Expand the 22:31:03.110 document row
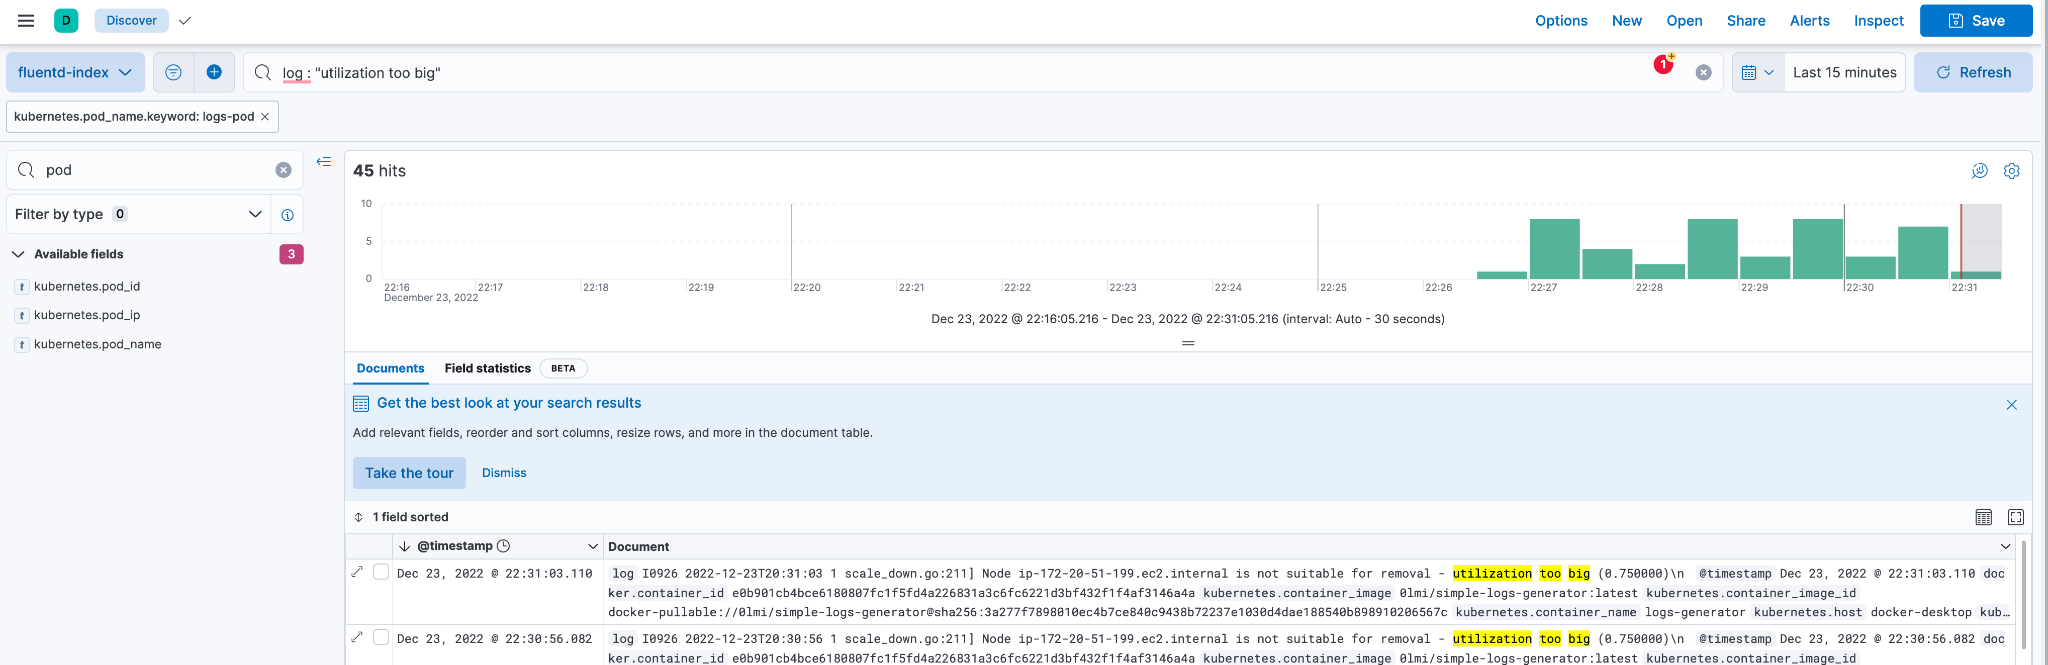Viewport: 2048px width, 665px height. point(357,572)
